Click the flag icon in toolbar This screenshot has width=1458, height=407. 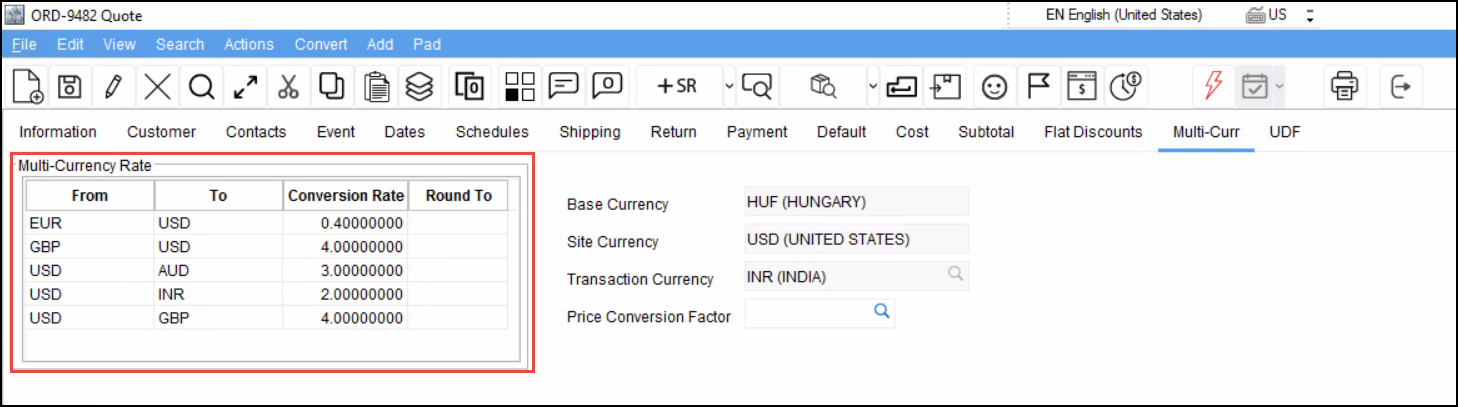pyautogui.click(x=1038, y=87)
